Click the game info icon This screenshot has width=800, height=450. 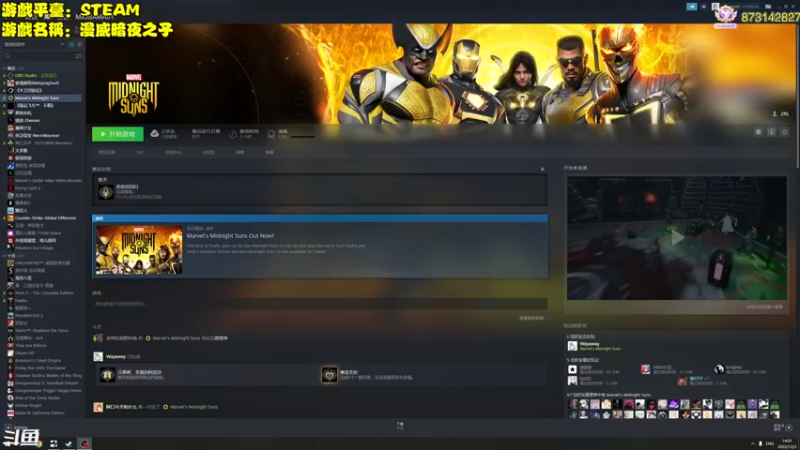[771, 132]
